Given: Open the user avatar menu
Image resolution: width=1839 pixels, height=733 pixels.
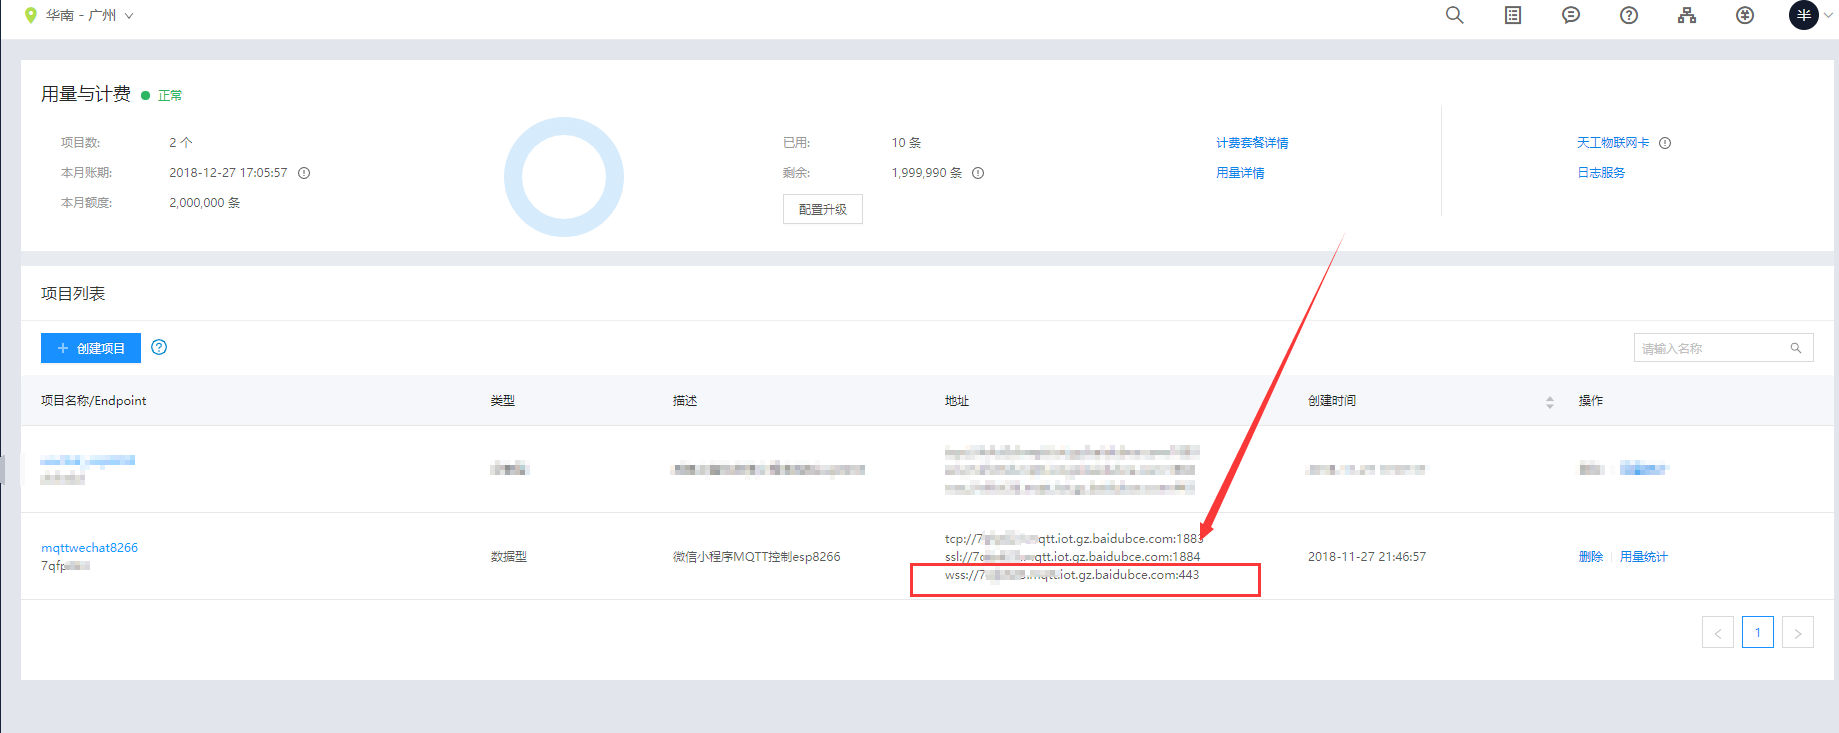Looking at the screenshot, I should [1804, 15].
